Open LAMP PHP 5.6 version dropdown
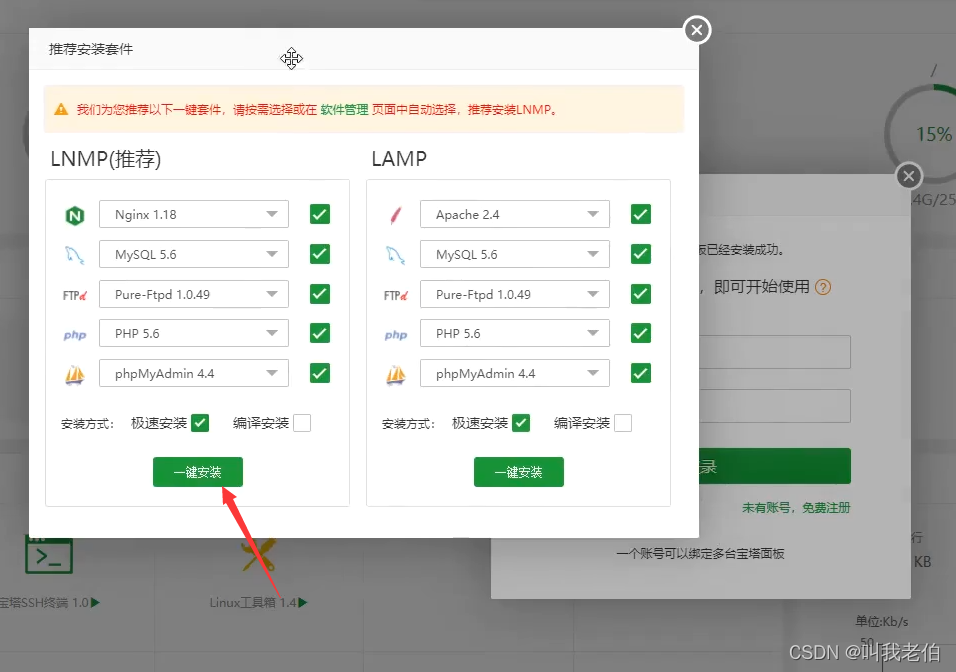This screenshot has height=672, width=956. coord(515,333)
